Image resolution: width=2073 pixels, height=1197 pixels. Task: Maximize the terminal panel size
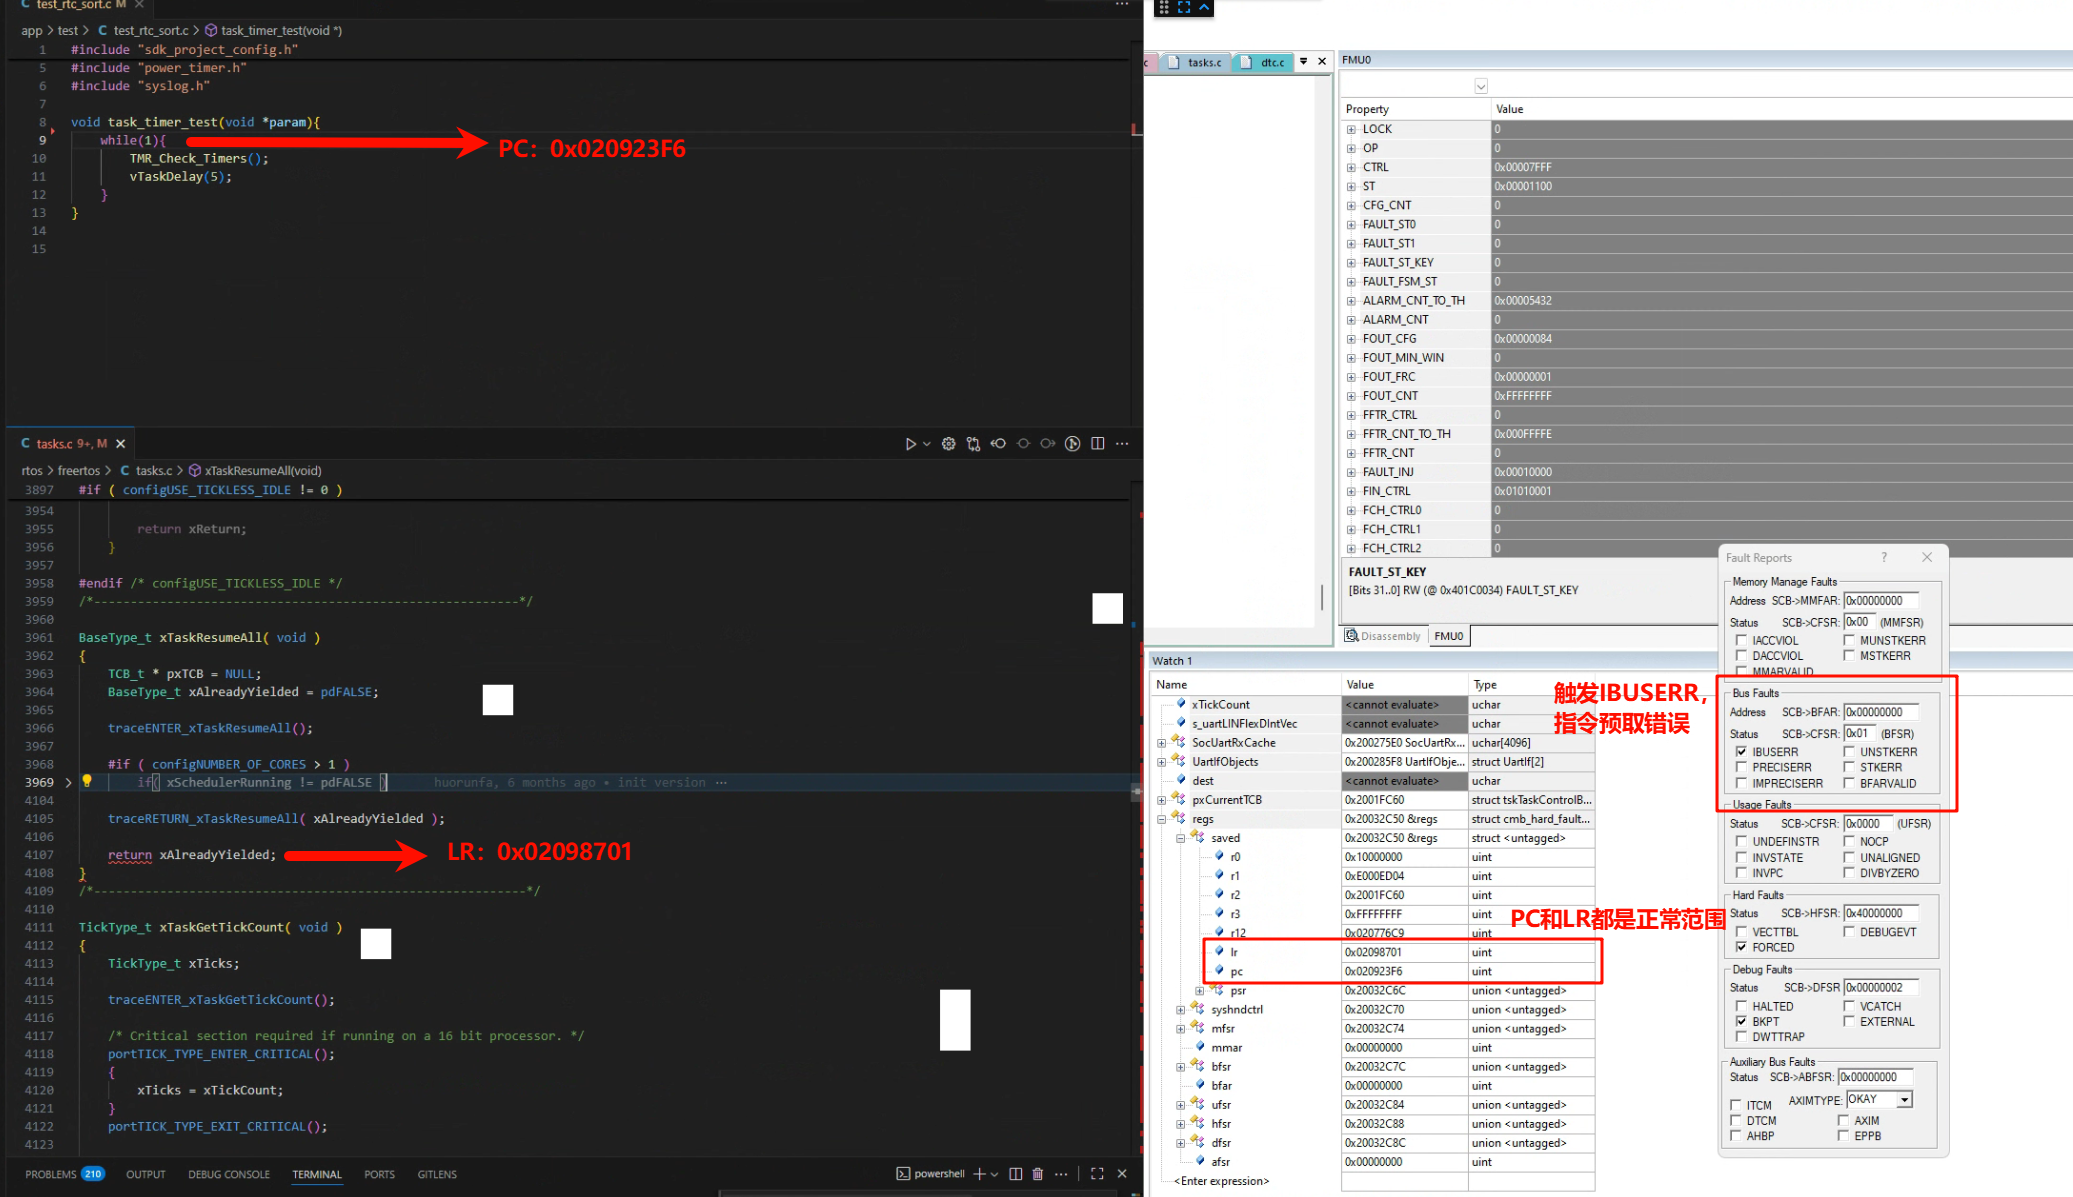[1097, 1174]
